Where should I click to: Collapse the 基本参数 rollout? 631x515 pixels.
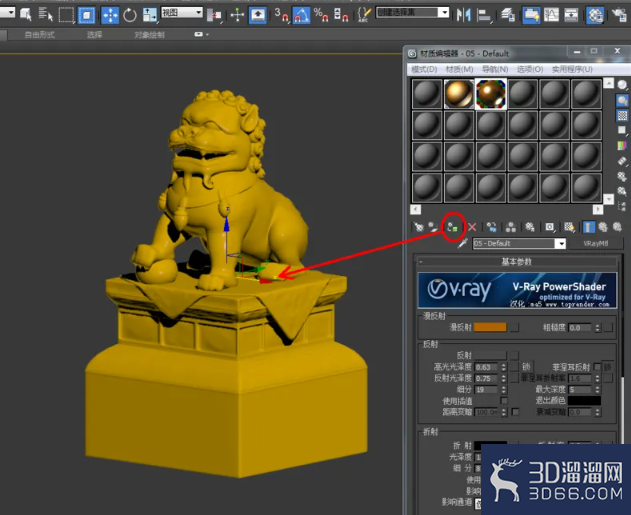coord(517,262)
